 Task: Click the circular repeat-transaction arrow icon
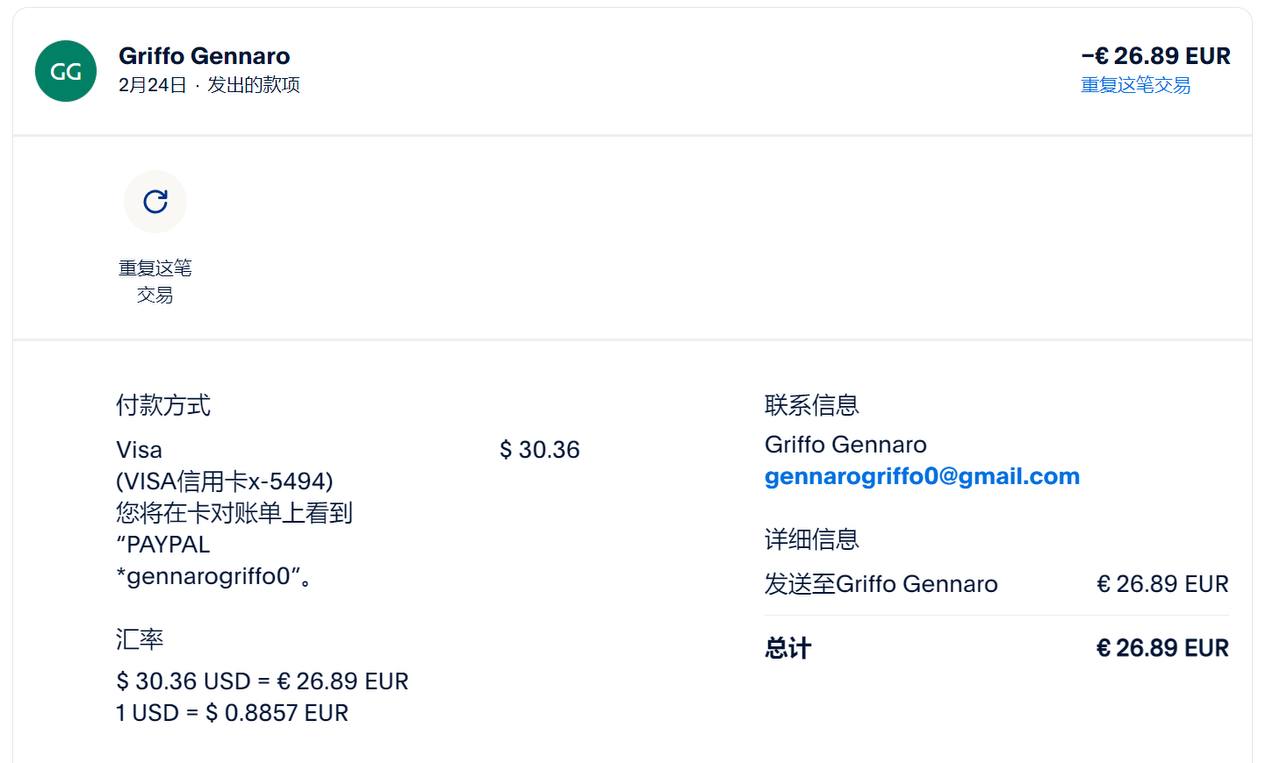(x=155, y=202)
